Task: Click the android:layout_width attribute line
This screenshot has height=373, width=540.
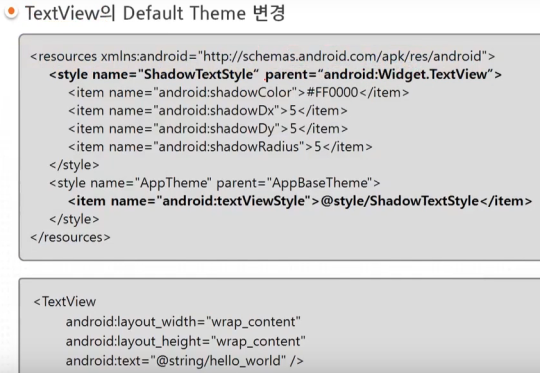Action: pos(183,322)
